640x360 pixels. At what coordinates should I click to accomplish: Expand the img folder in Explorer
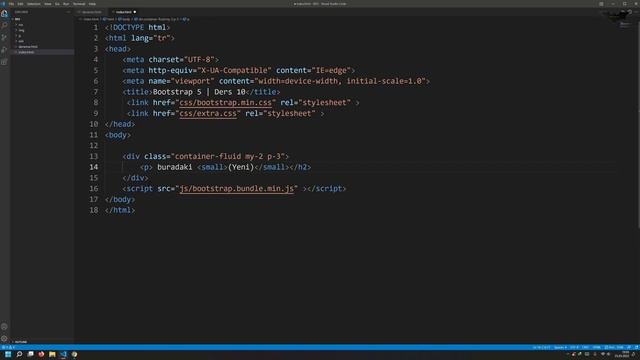(x=21, y=30)
